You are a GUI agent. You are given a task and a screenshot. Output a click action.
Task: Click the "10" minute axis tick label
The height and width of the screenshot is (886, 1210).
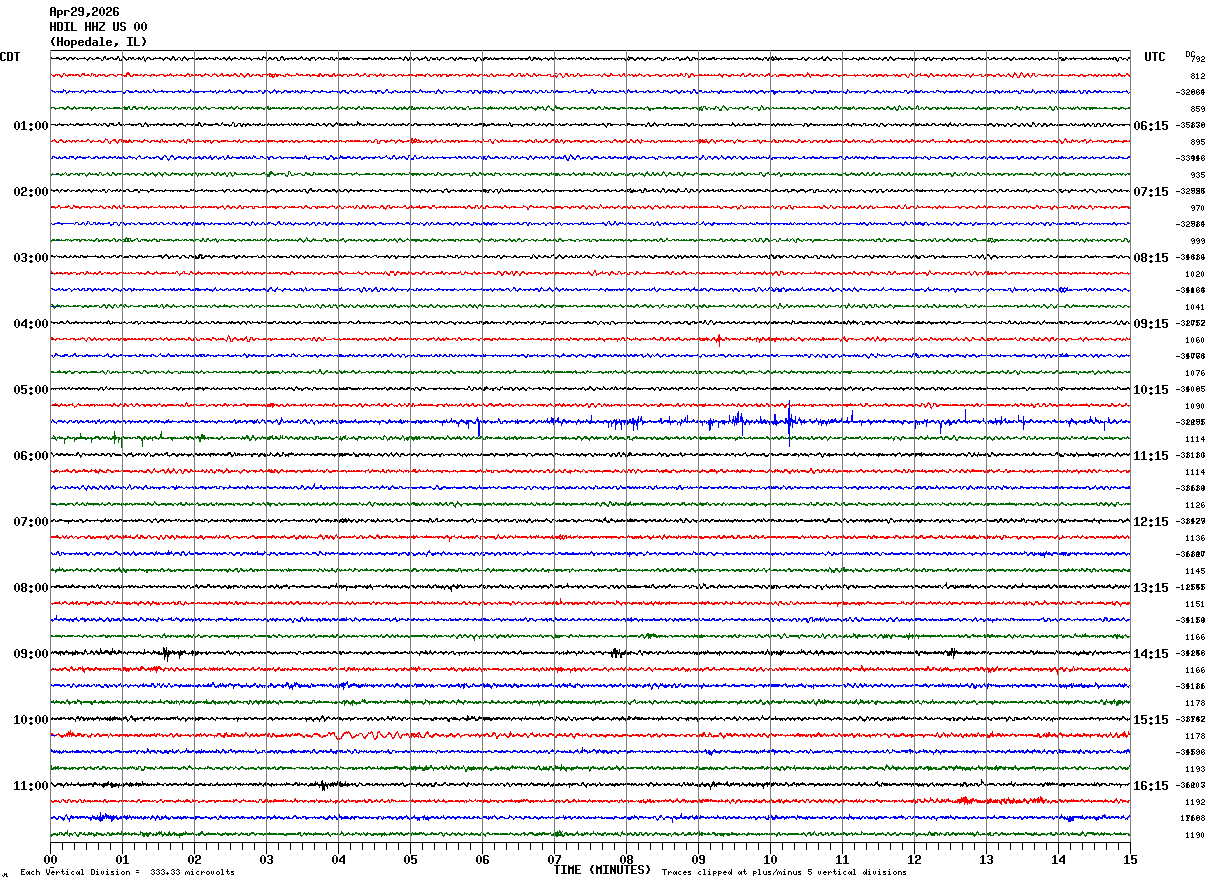(x=770, y=859)
